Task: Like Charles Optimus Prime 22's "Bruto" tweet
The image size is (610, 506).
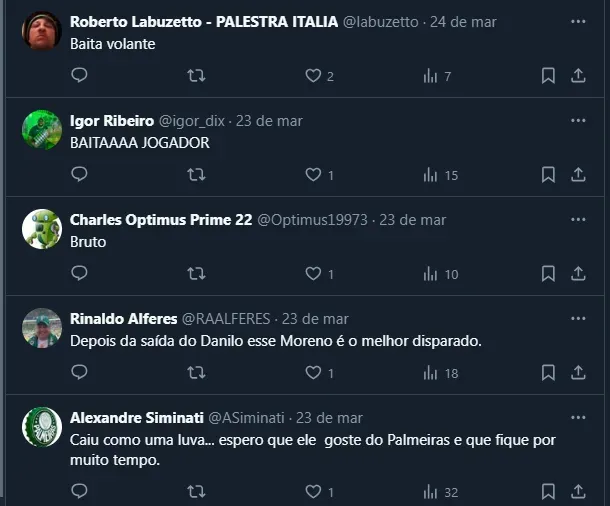Action: click(313, 274)
